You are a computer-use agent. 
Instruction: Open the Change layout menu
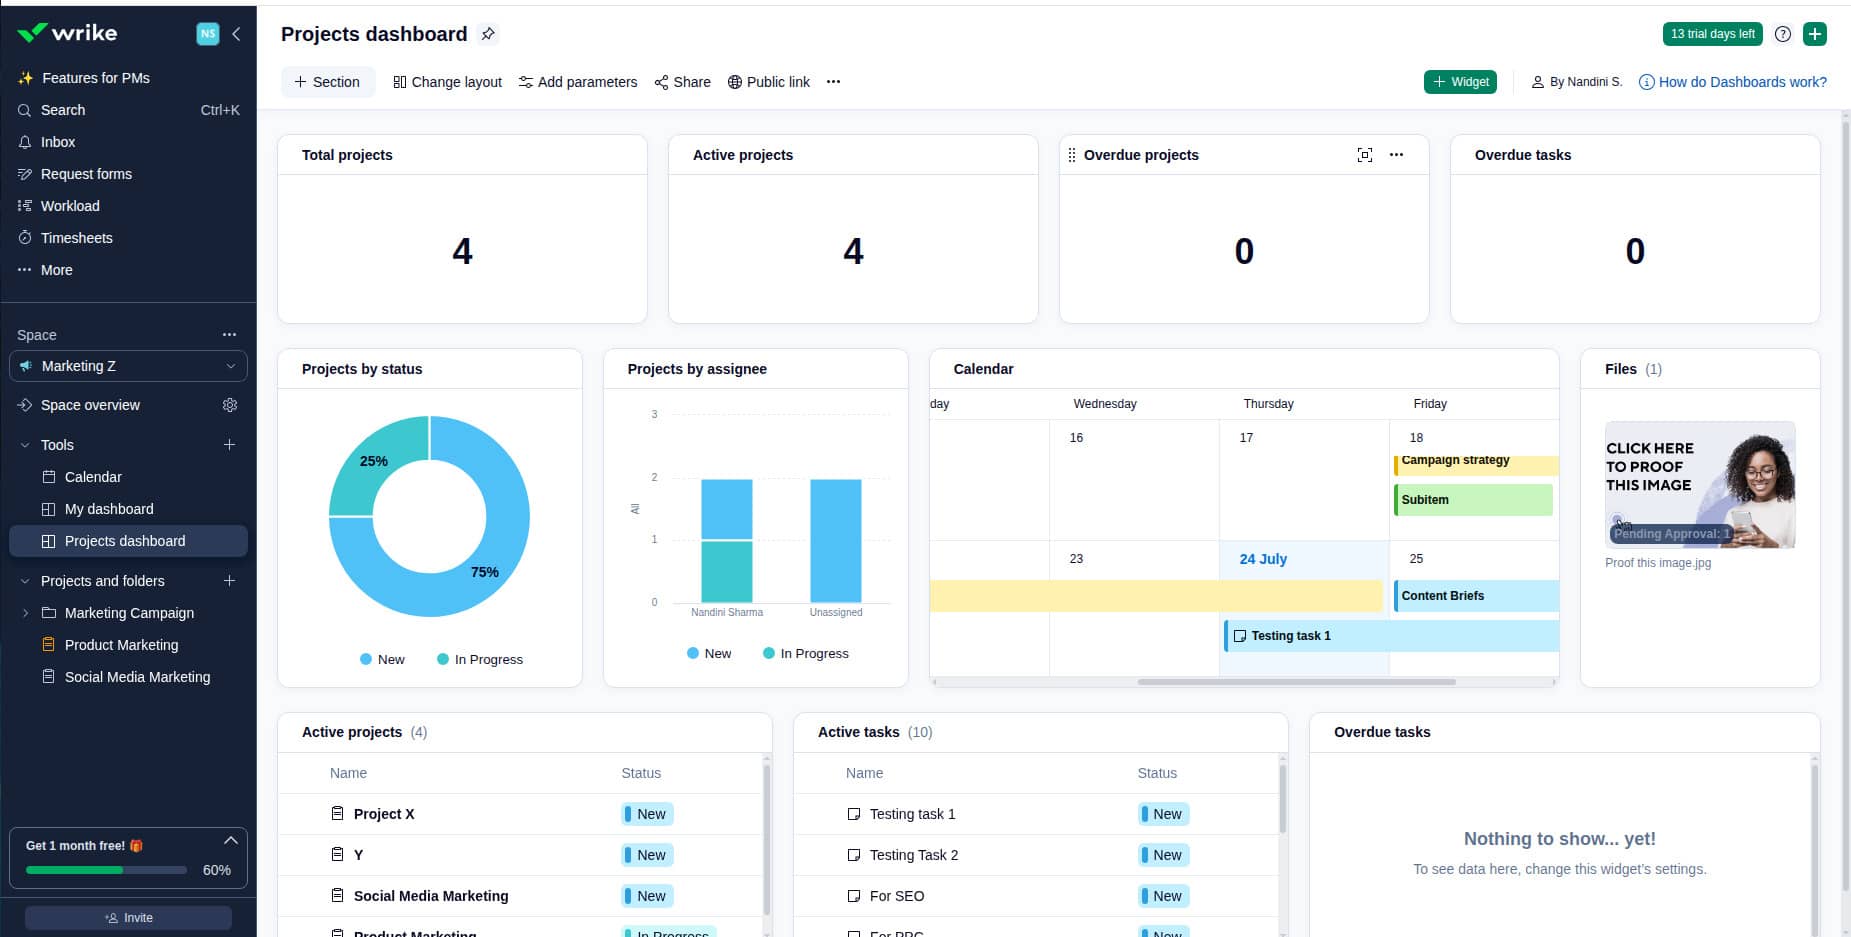tap(447, 82)
